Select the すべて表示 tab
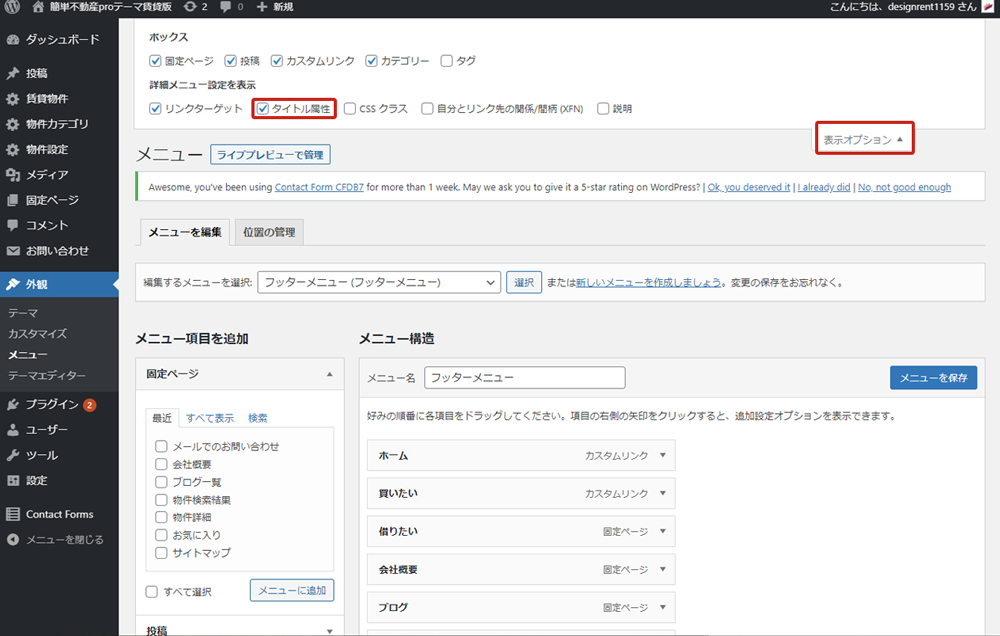 (x=210, y=418)
